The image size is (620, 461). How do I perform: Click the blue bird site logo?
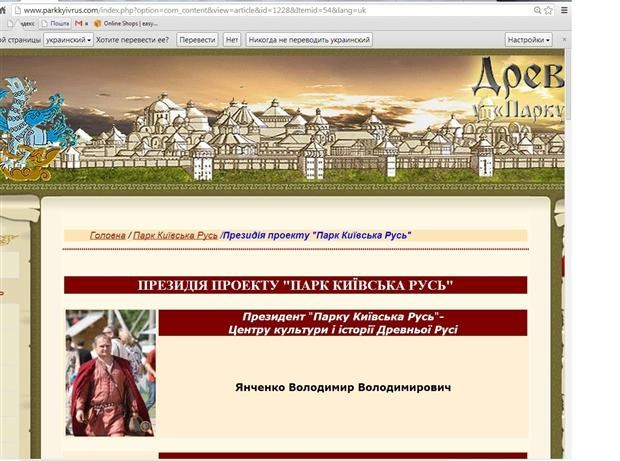(x=23, y=120)
